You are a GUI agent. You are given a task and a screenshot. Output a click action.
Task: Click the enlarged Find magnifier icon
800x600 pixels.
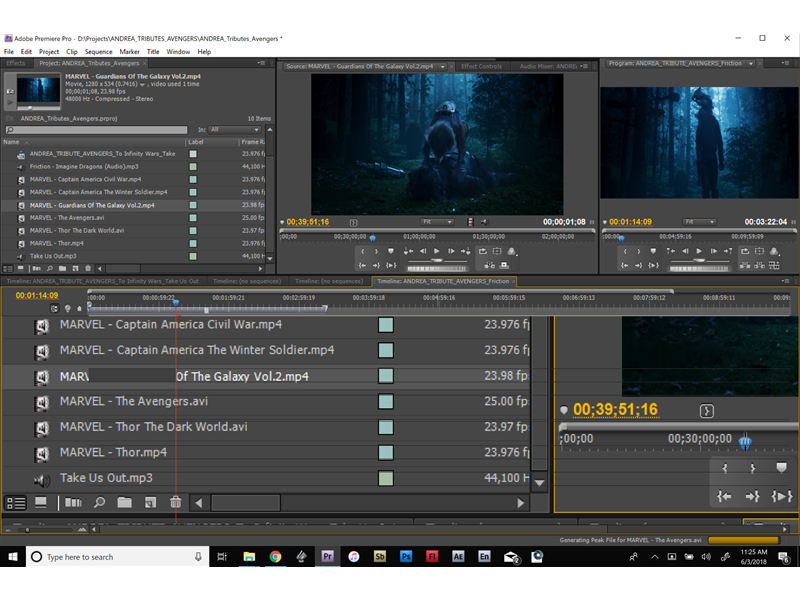(99, 503)
